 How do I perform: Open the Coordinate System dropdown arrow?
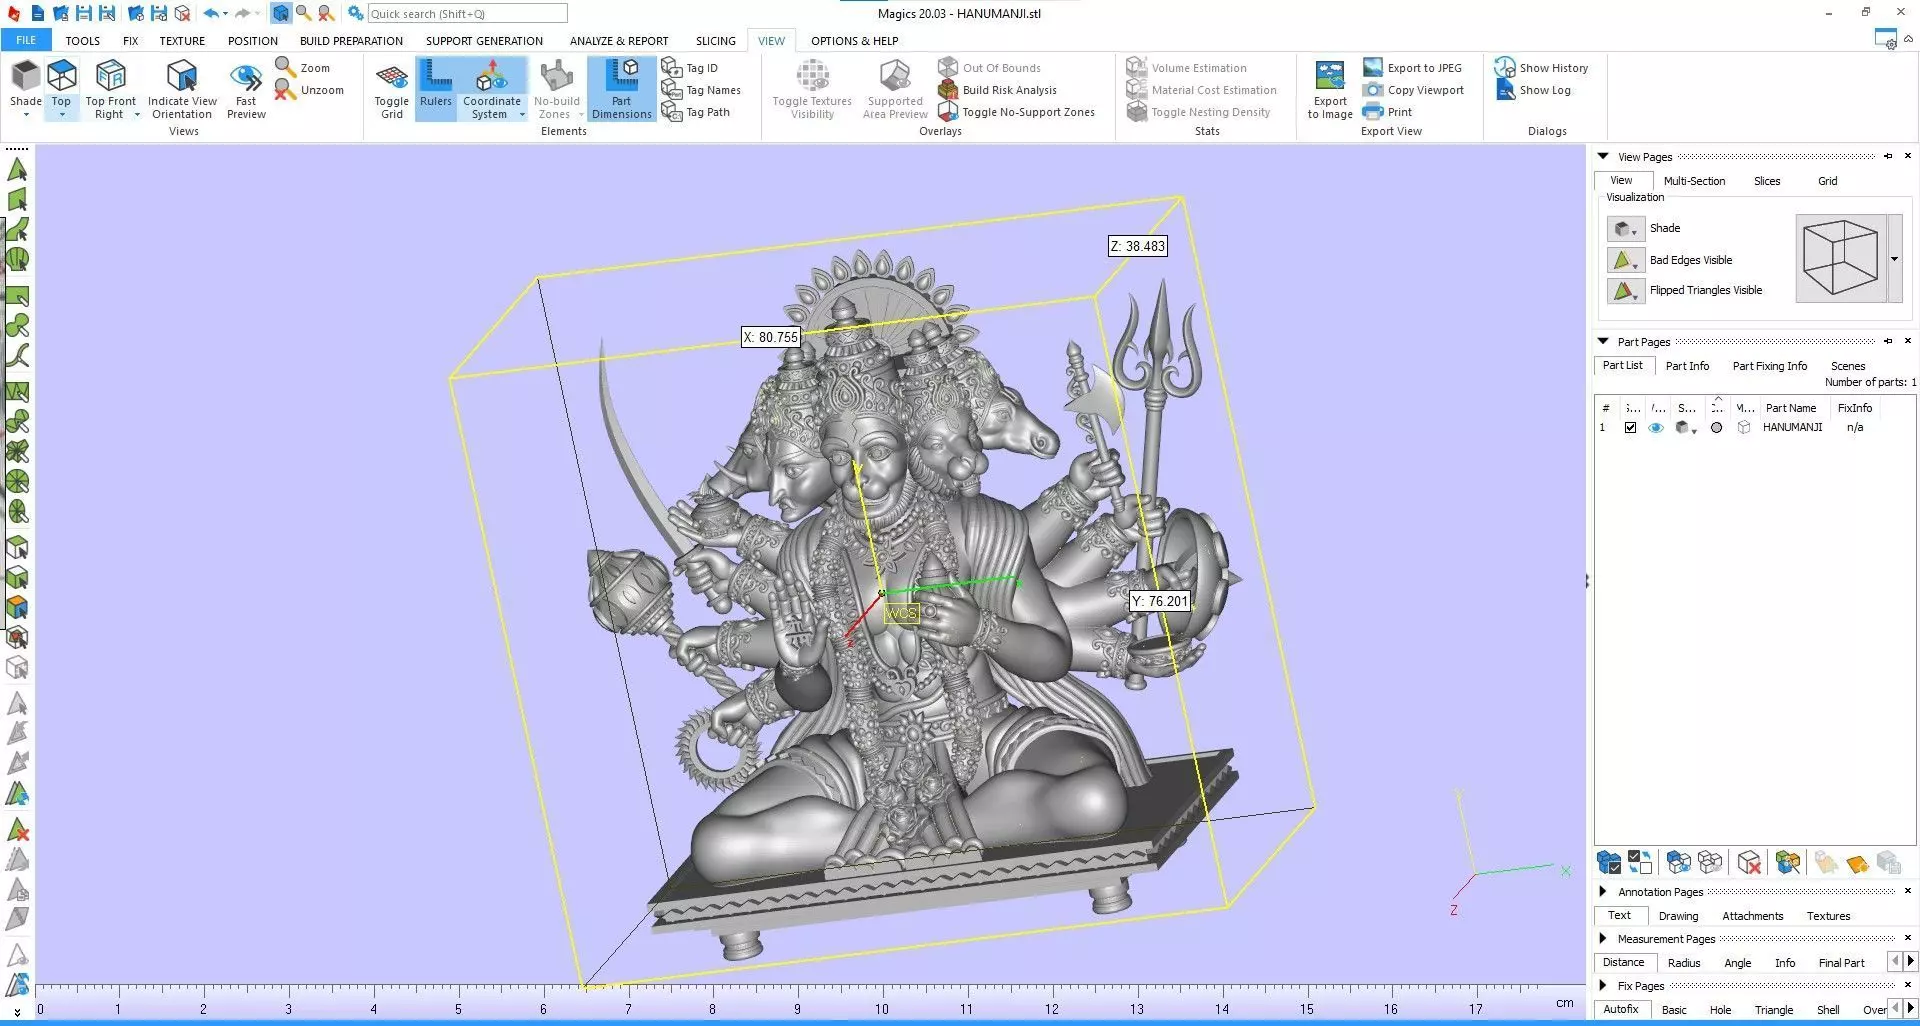(522, 115)
